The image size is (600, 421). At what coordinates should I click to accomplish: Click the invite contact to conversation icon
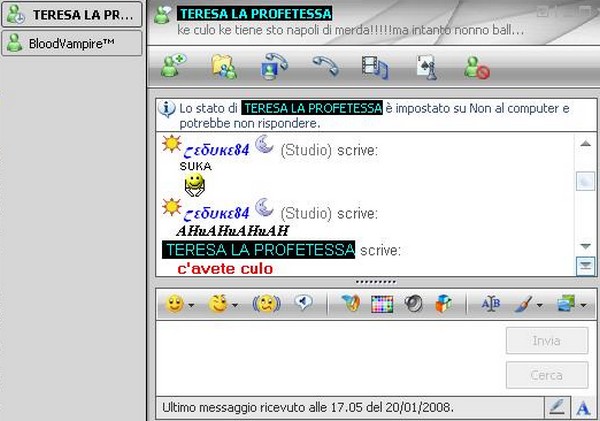coord(173,66)
